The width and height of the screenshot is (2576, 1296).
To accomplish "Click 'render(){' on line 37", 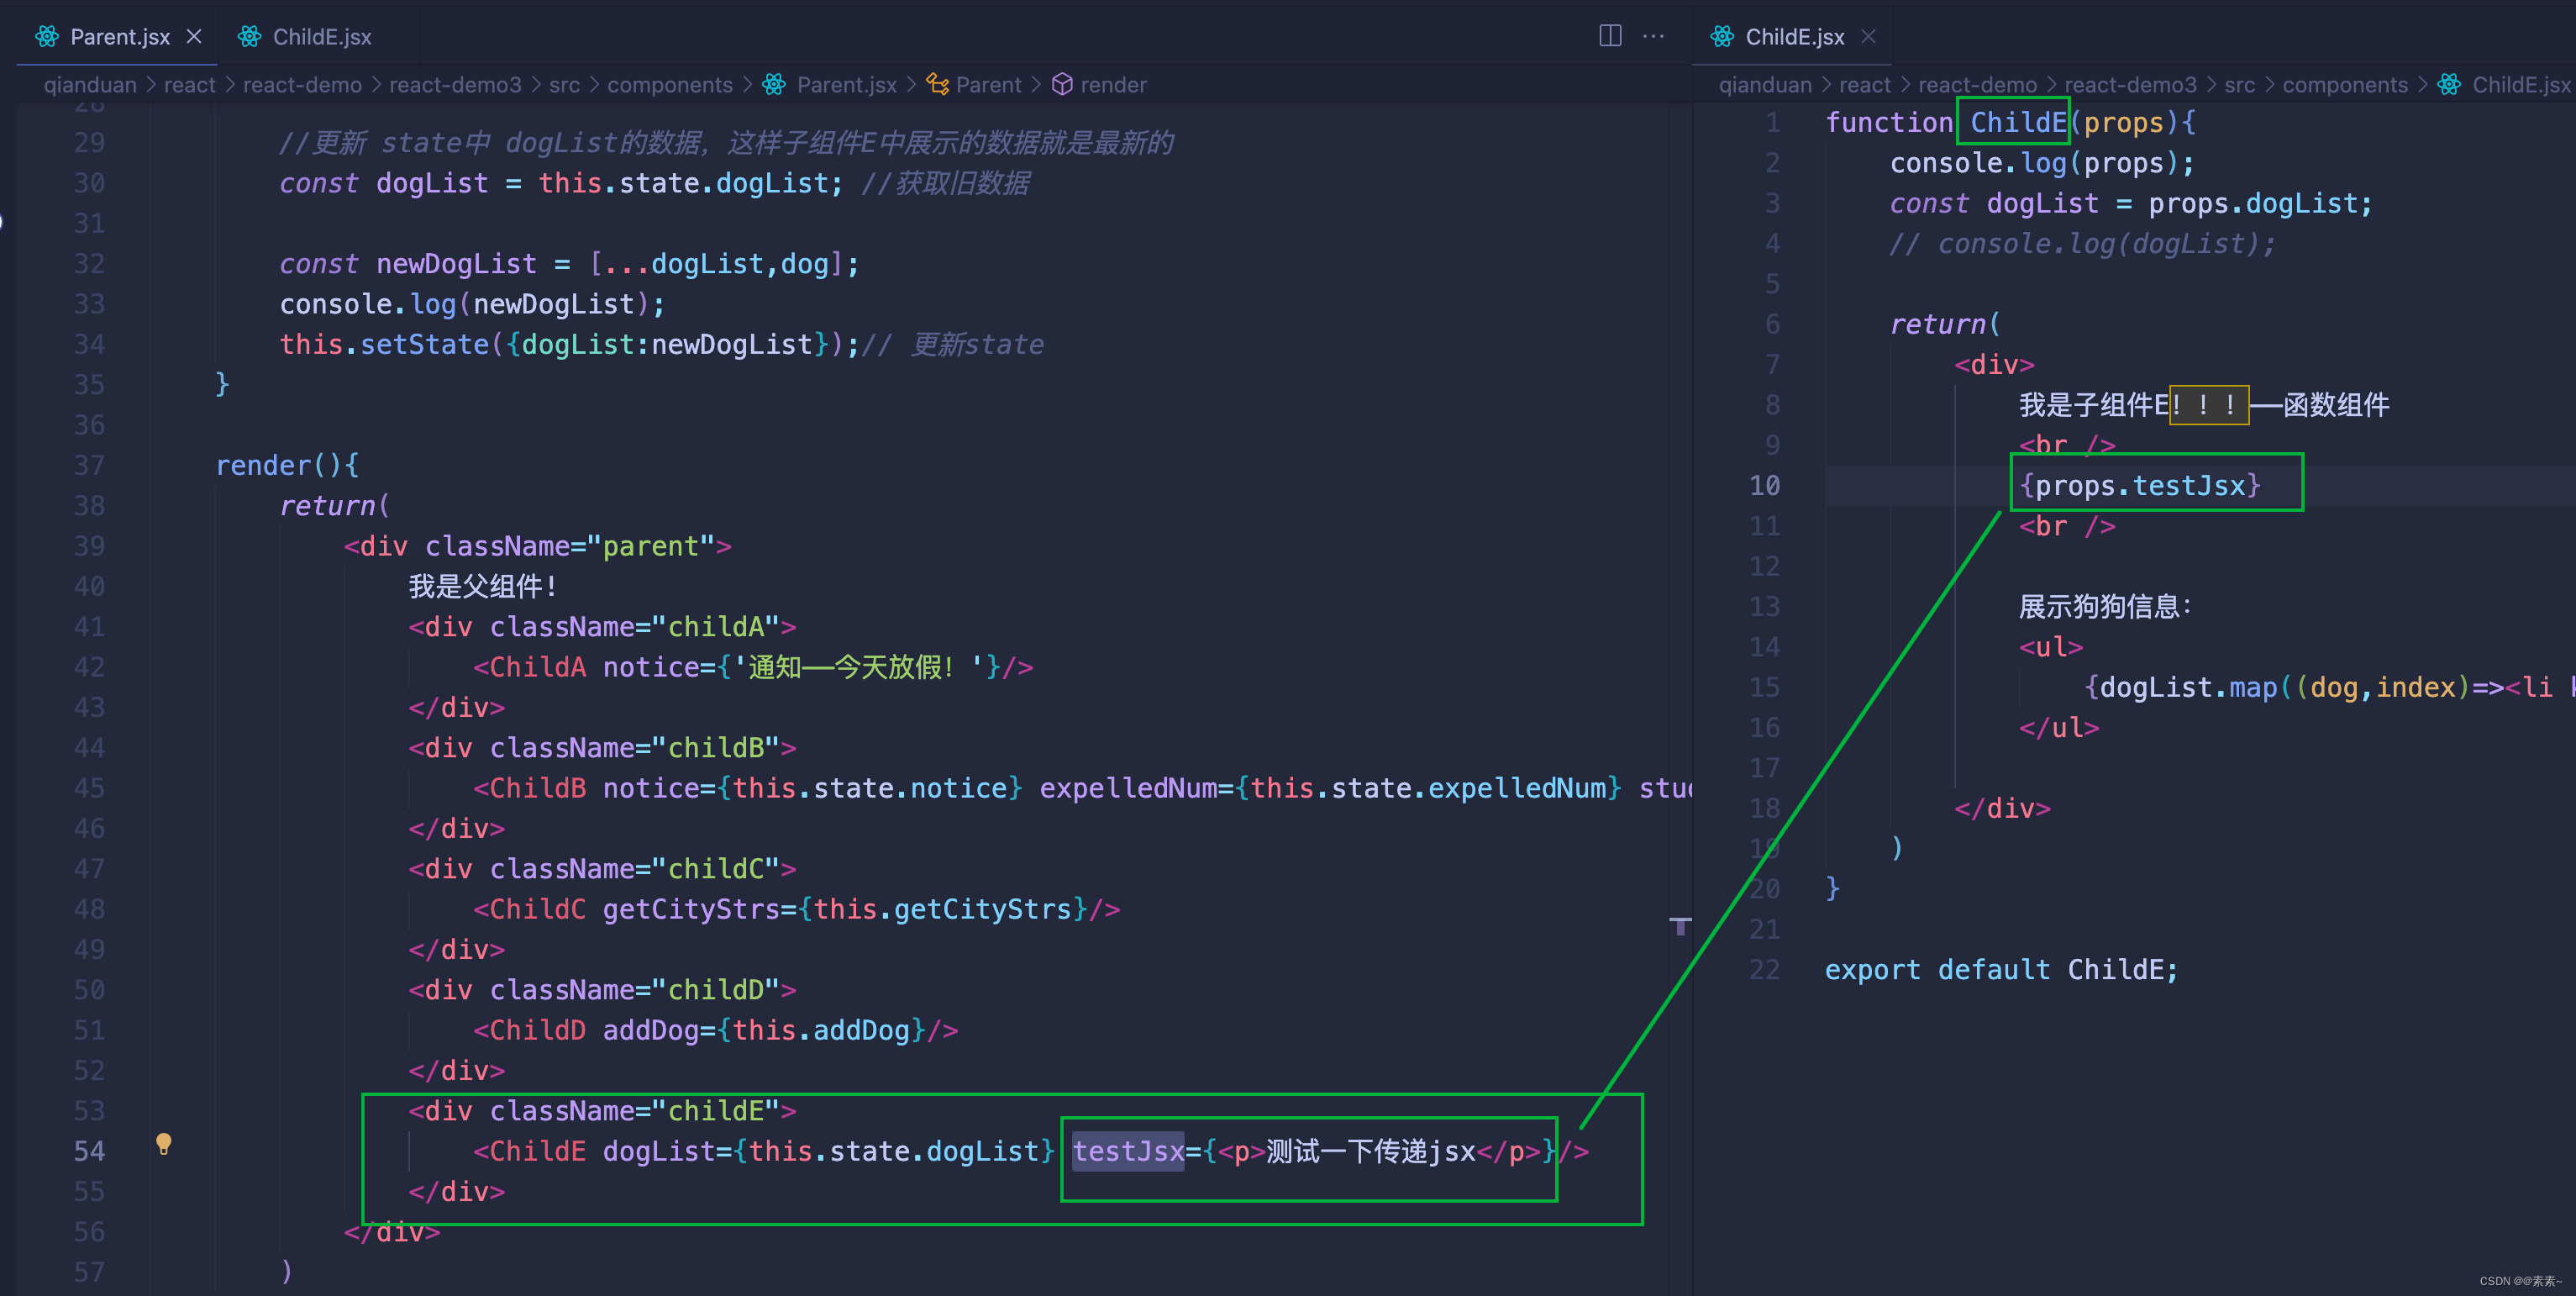I will 288,465.
